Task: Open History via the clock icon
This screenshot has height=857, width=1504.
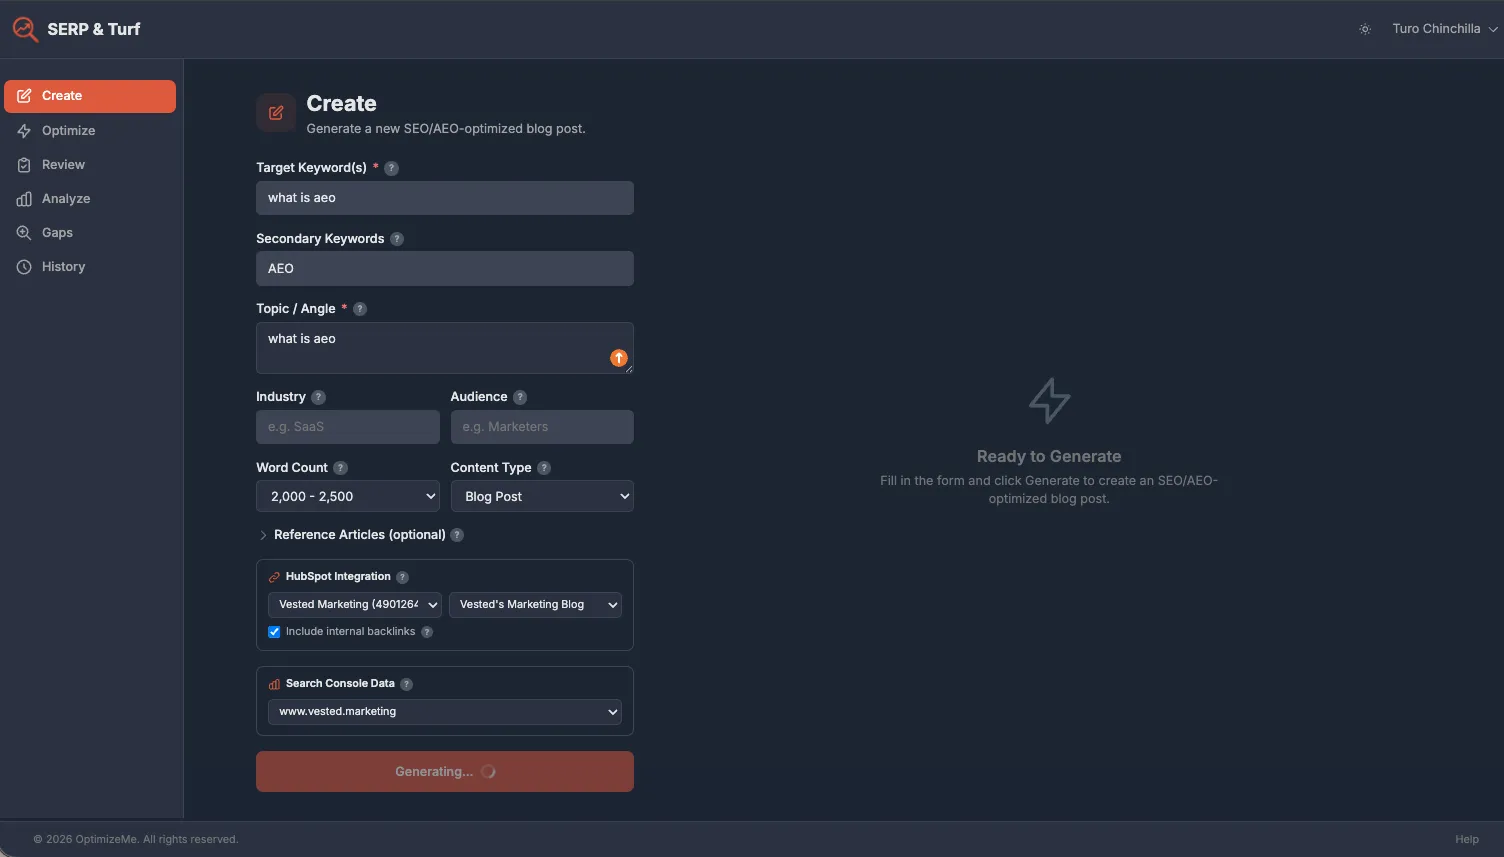Action: 26,266
